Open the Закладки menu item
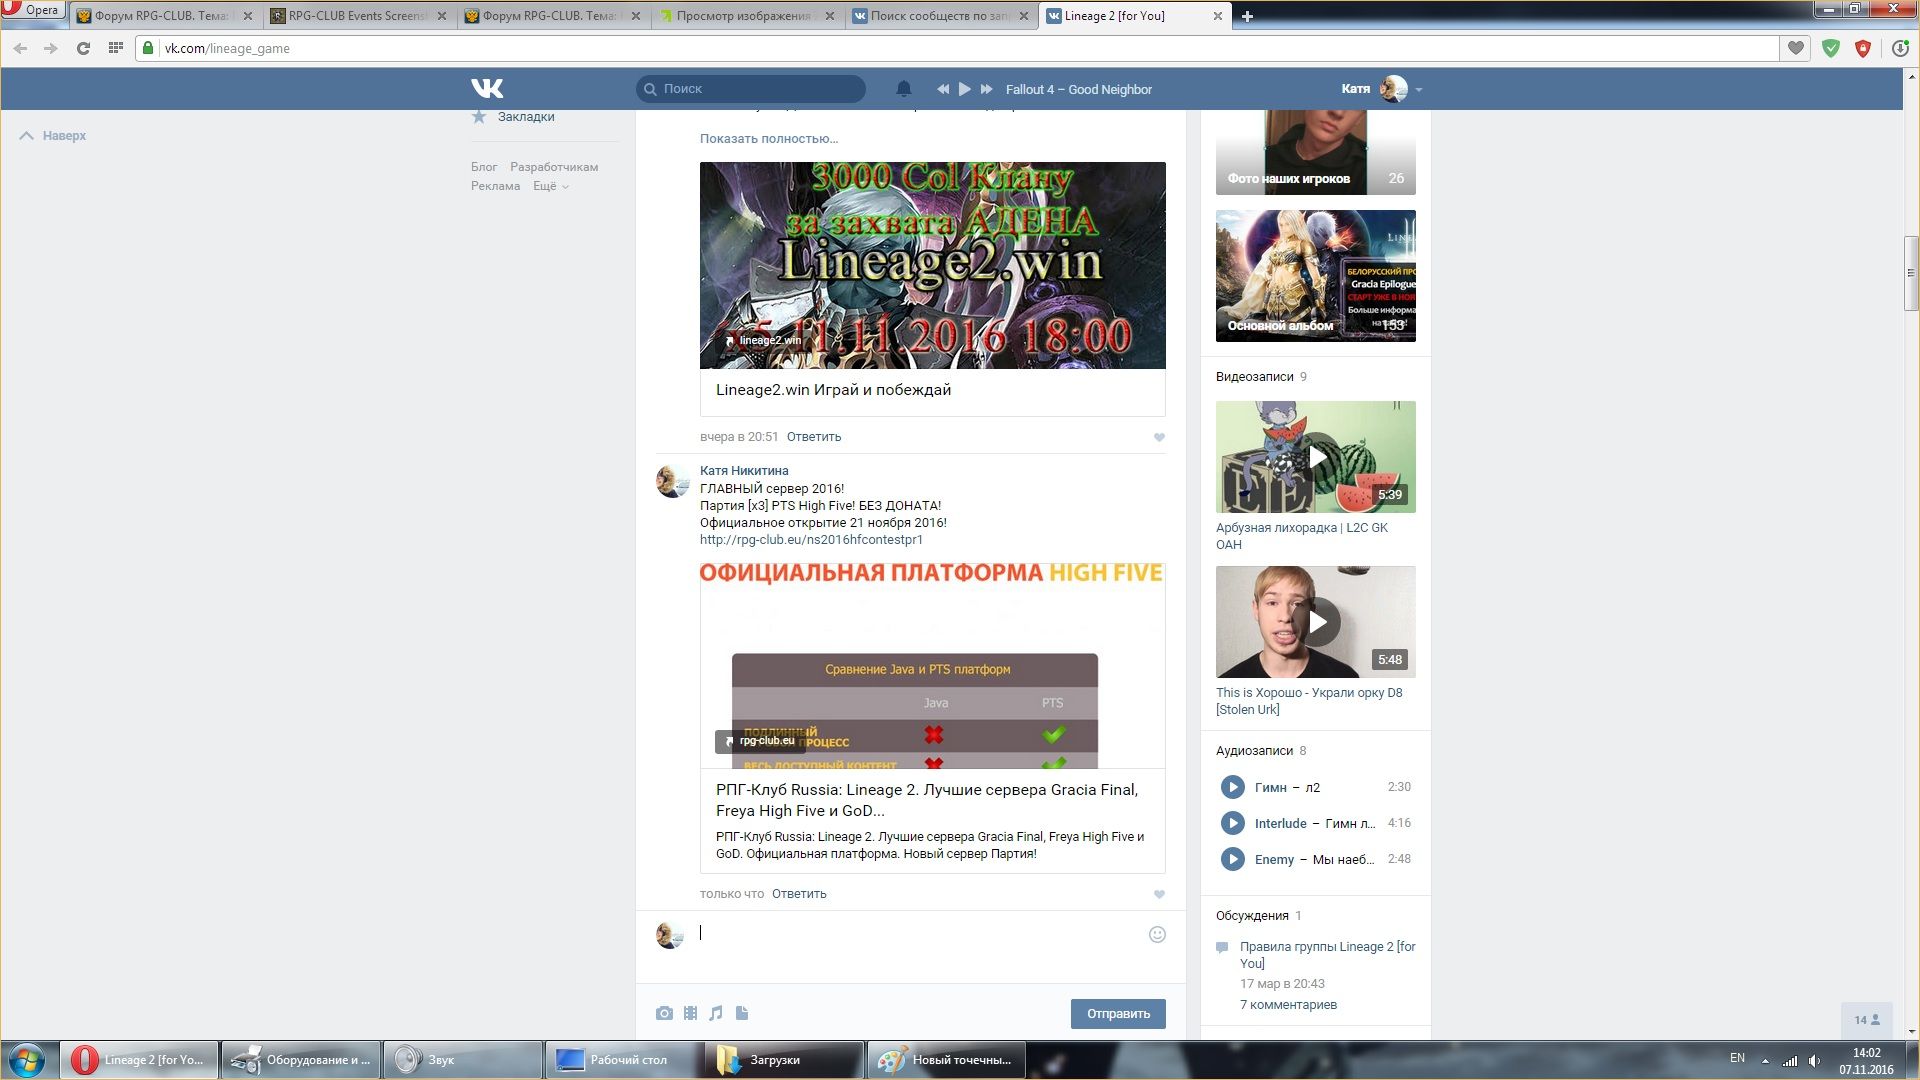The image size is (1920, 1080). tap(525, 117)
